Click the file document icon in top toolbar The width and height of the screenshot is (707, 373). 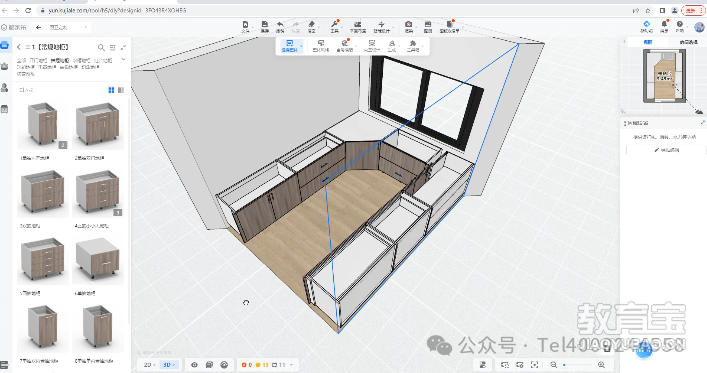pyautogui.click(x=245, y=24)
